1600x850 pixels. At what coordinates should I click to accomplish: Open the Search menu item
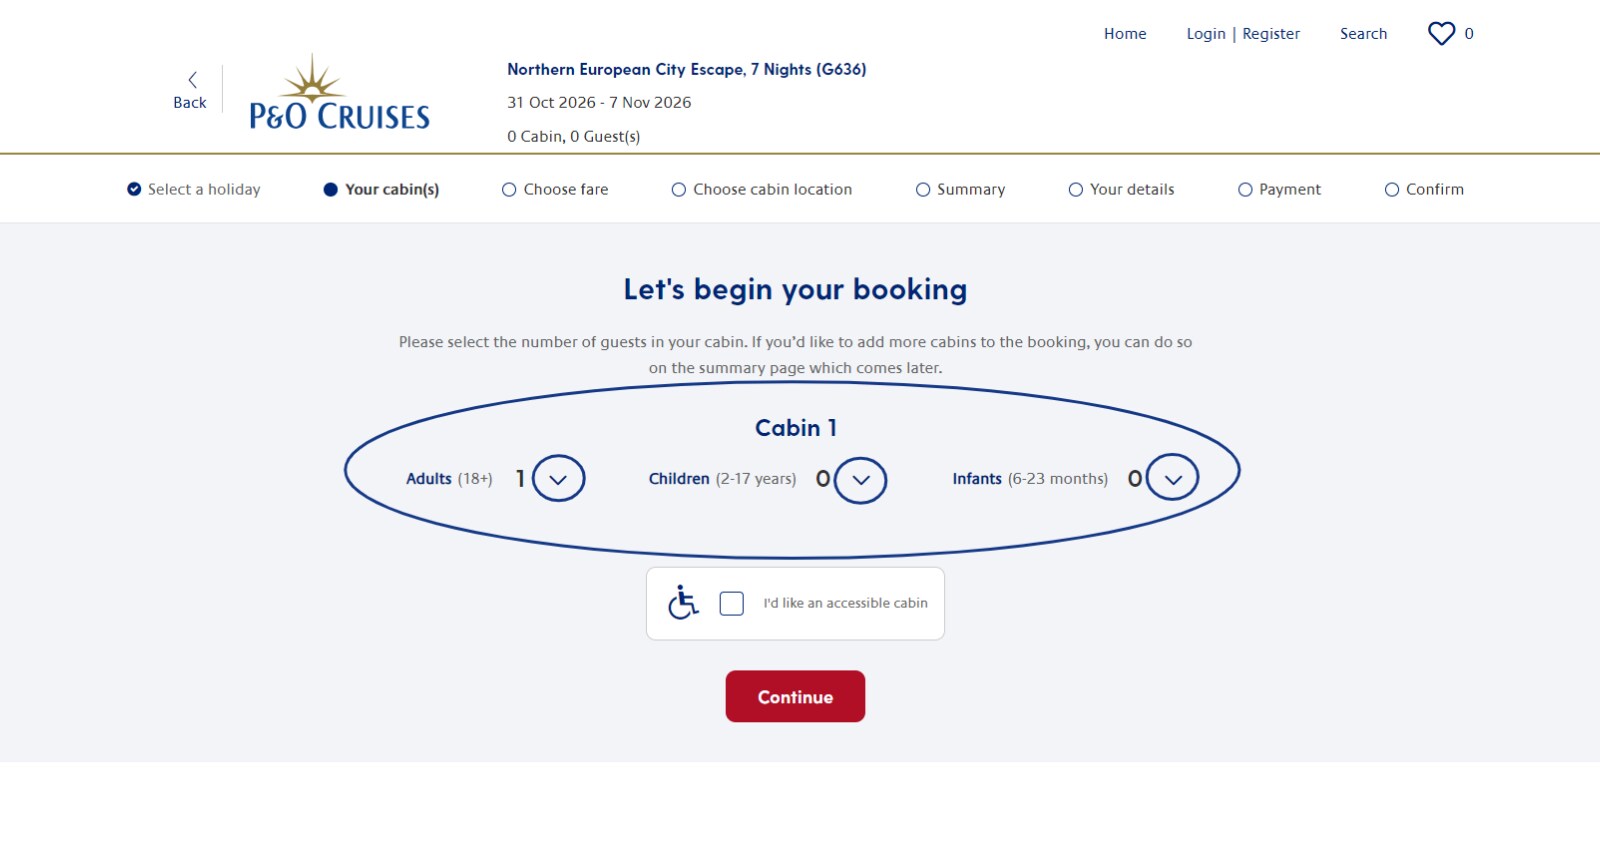coord(1363,34)
